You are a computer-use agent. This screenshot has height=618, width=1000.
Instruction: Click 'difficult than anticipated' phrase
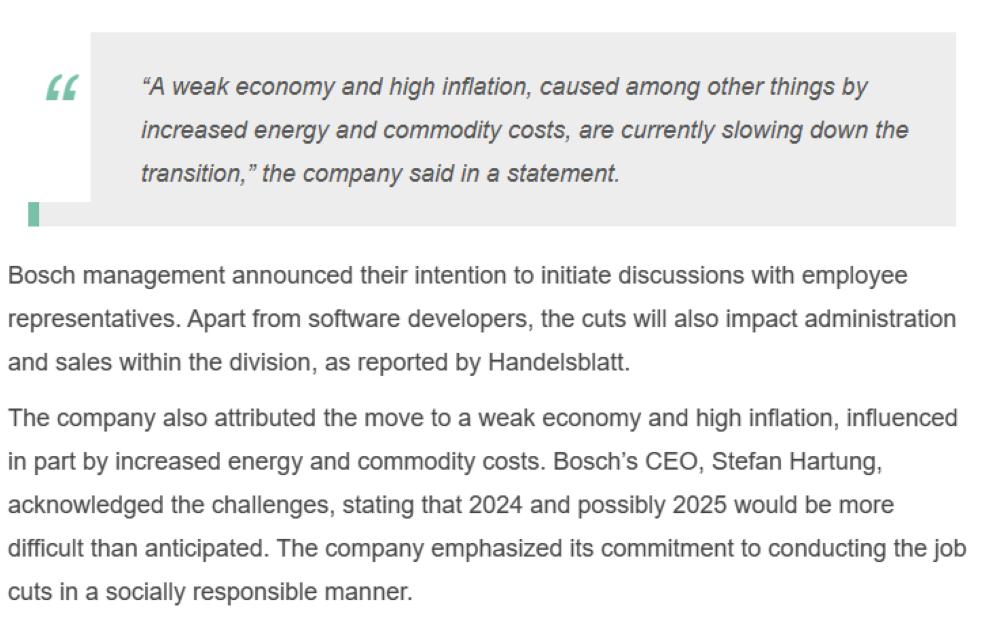click(136, 548)
